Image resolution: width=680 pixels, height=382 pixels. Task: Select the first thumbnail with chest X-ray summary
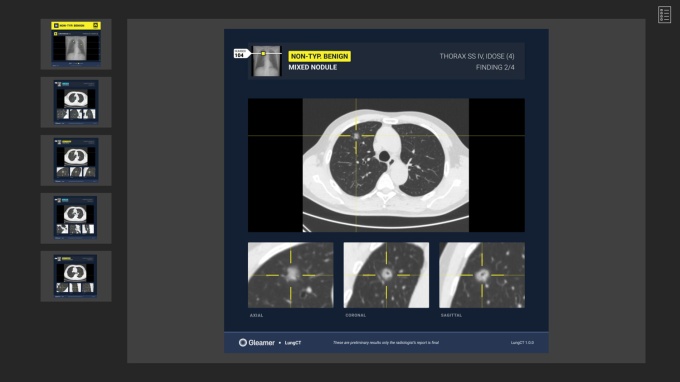click(76, 44)
